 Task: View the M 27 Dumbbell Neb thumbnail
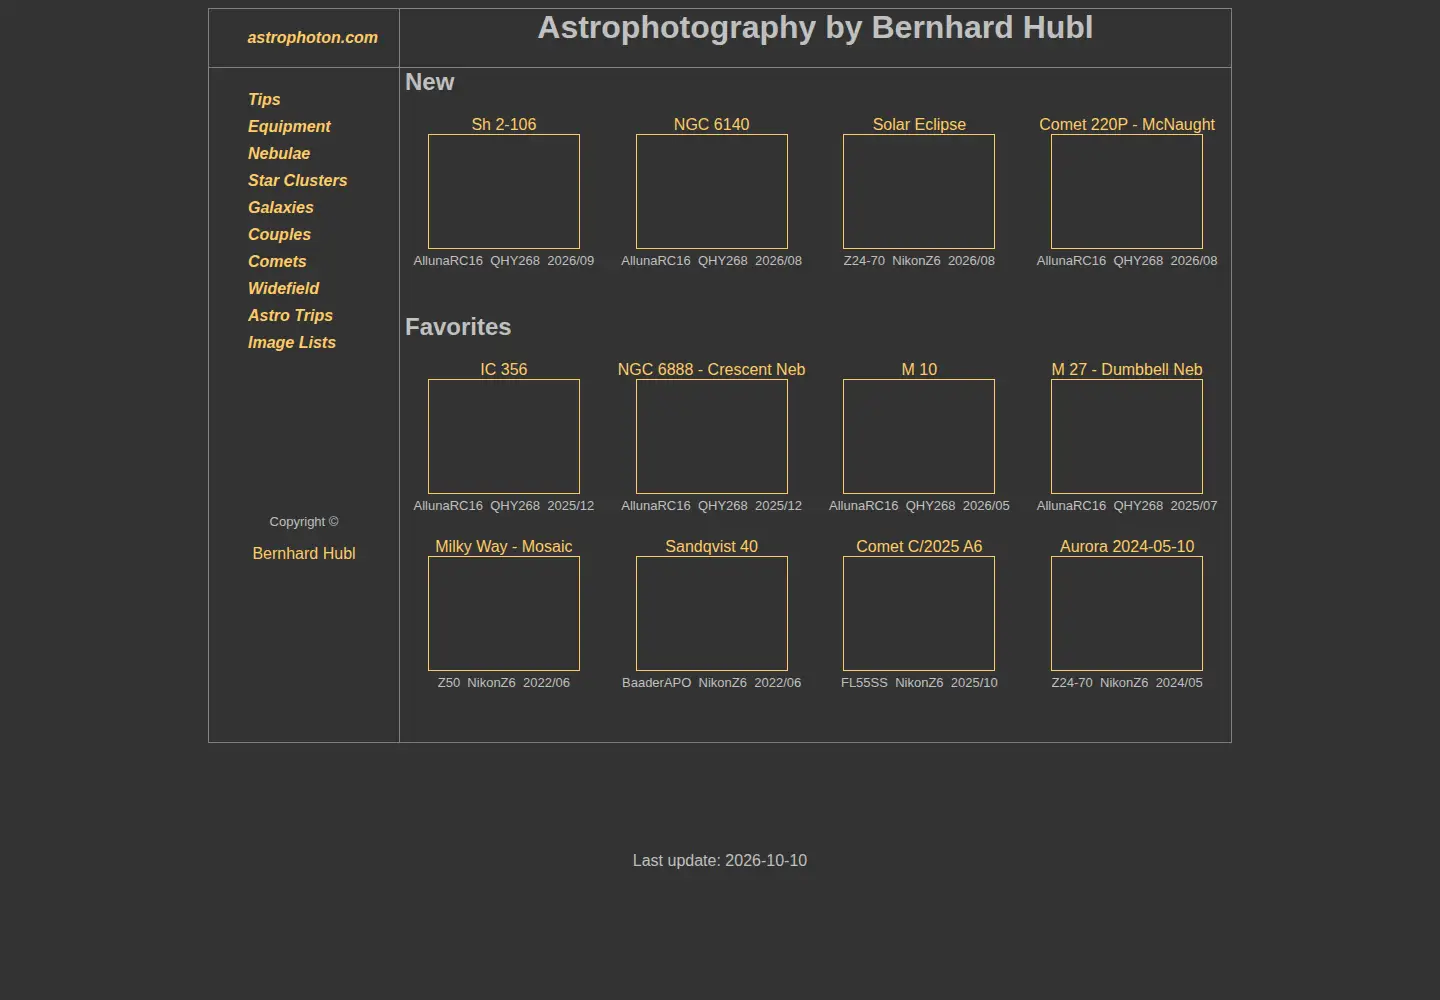tap(1127, 436)
